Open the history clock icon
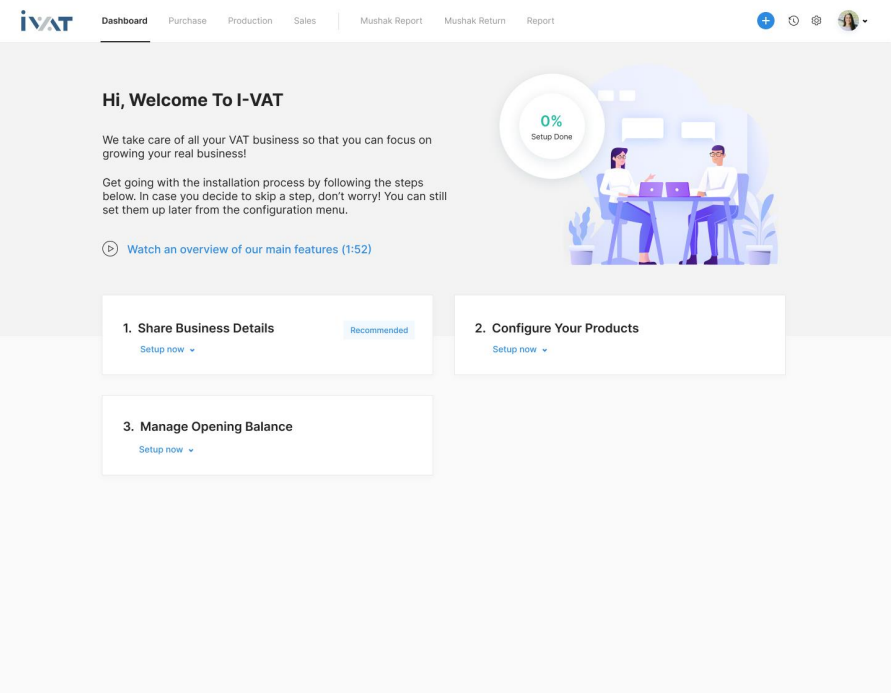This screenshot has width=893, height=693. pos(793,21)
